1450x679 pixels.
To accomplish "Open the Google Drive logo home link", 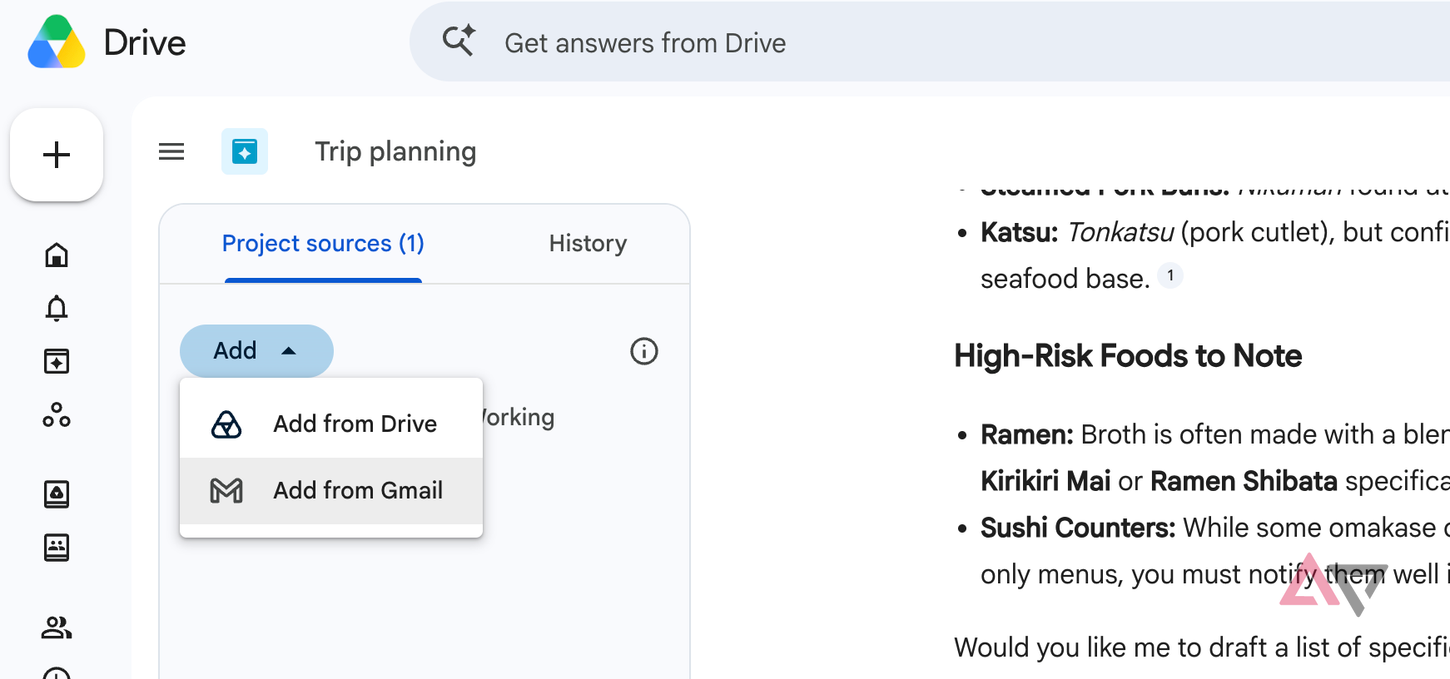I will [x=57, y=42].
